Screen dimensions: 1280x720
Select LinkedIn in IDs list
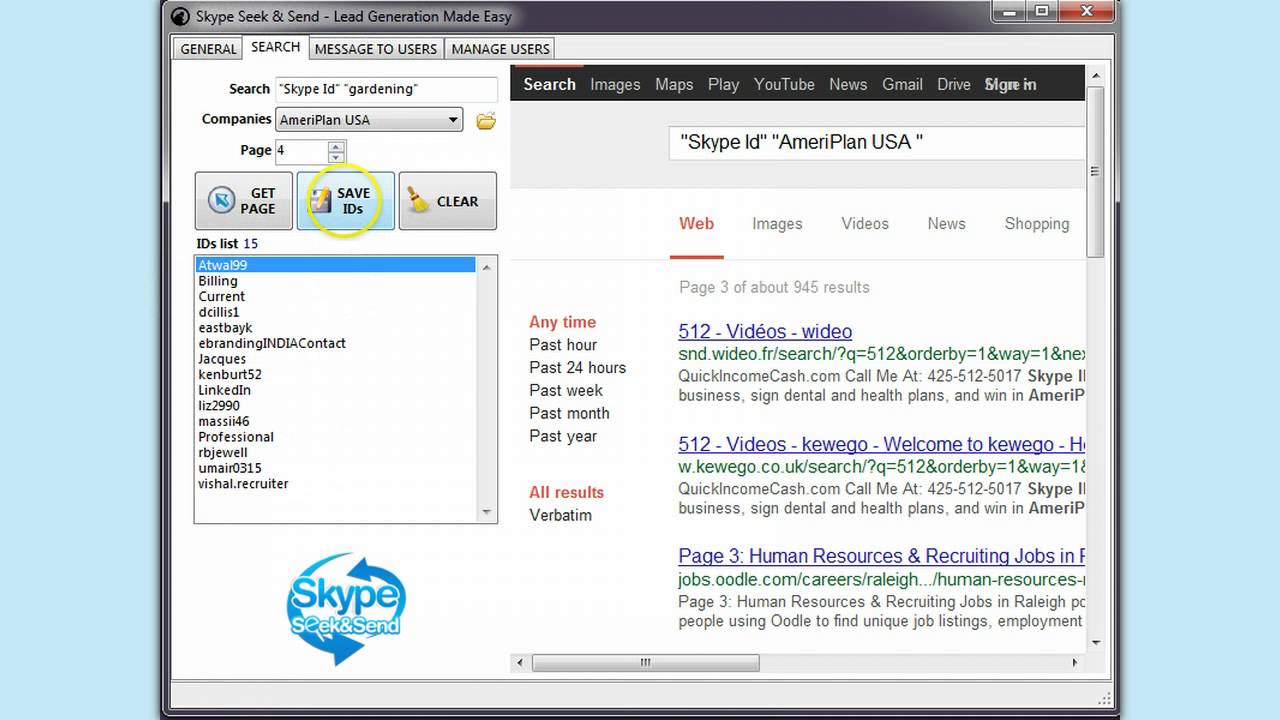pyautogui.click(x=335, y=390)
